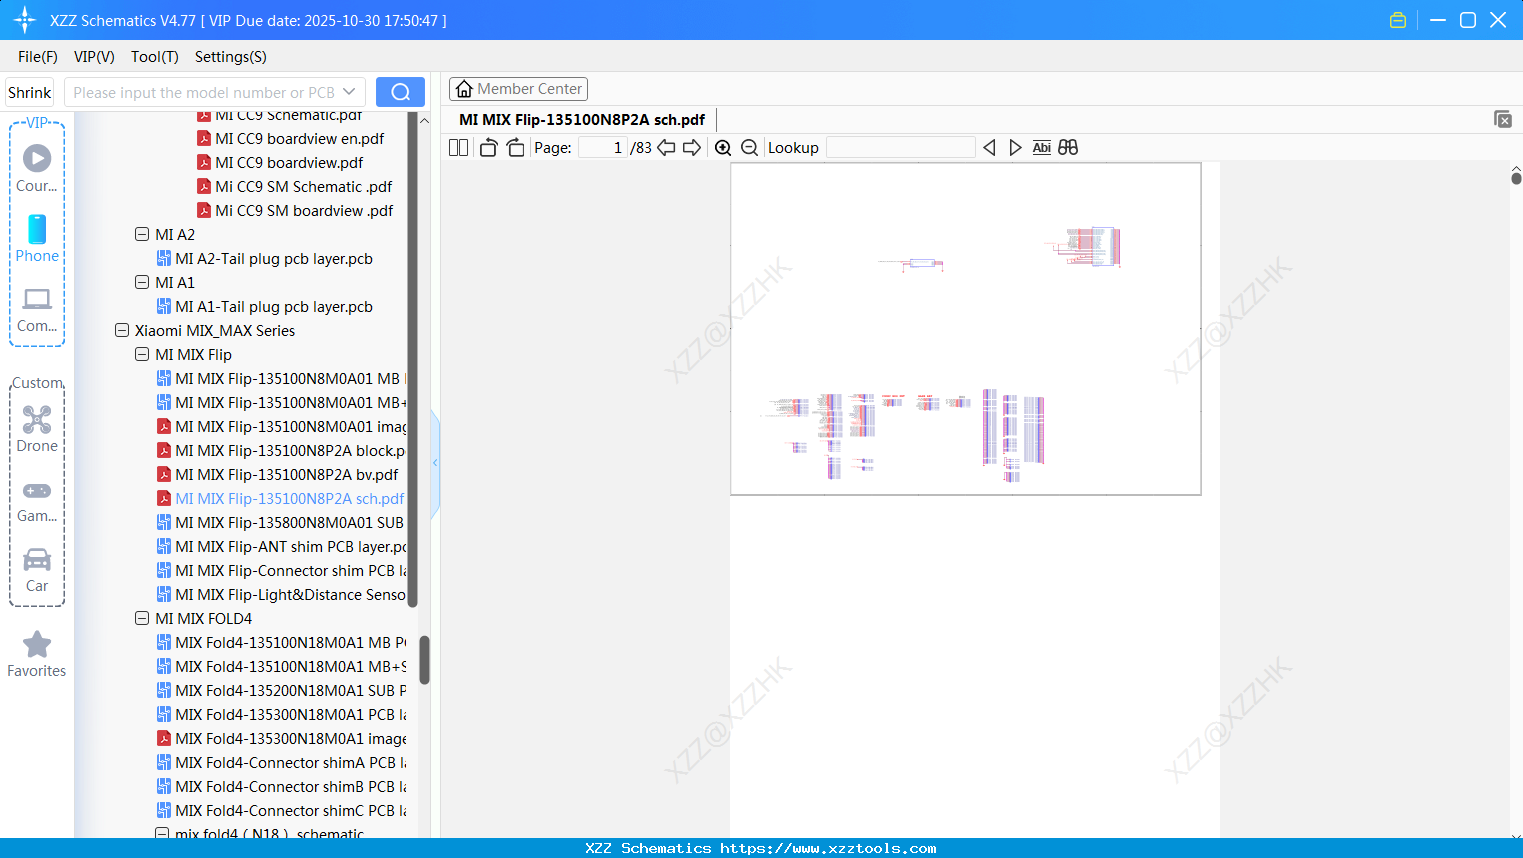Screen dimensions: 1523x858
Task: Click the blue search magnifier button
Action: [x=400, y=92]
